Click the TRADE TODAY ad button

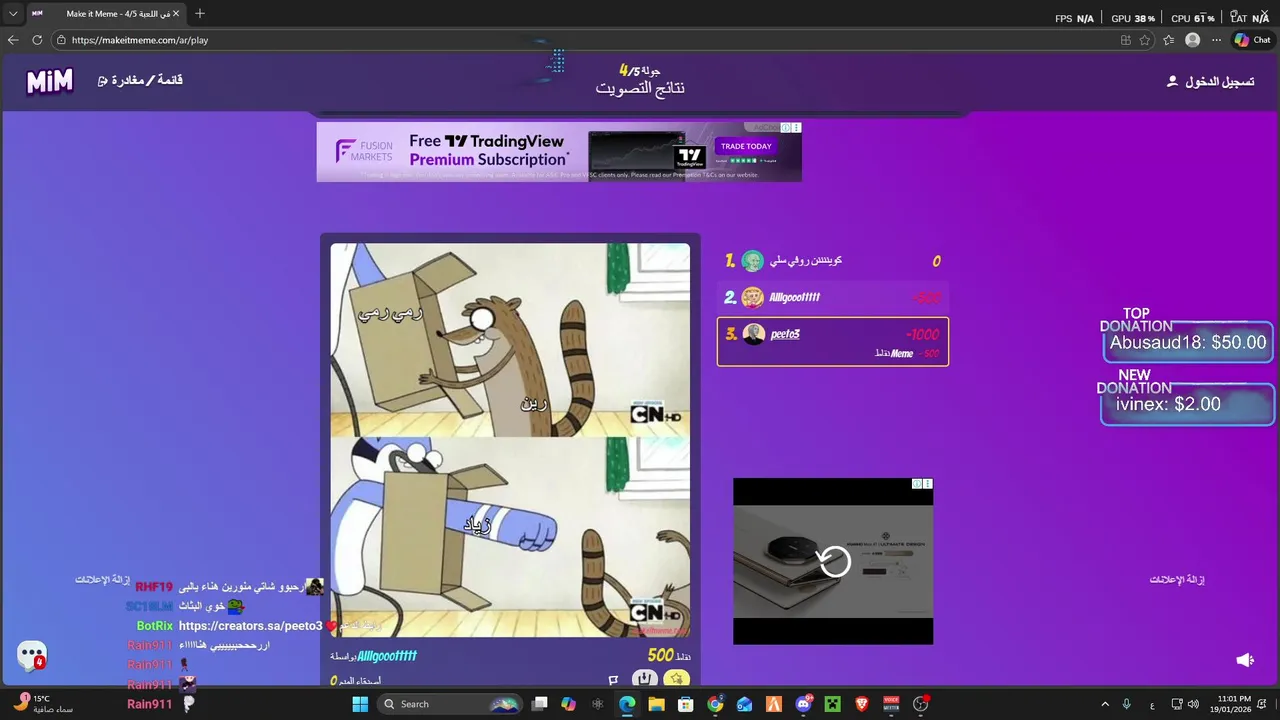tap(746, 146)
